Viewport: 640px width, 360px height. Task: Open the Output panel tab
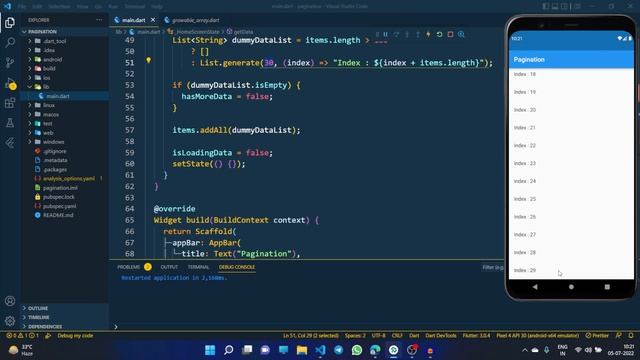click(x=169, y=267)
